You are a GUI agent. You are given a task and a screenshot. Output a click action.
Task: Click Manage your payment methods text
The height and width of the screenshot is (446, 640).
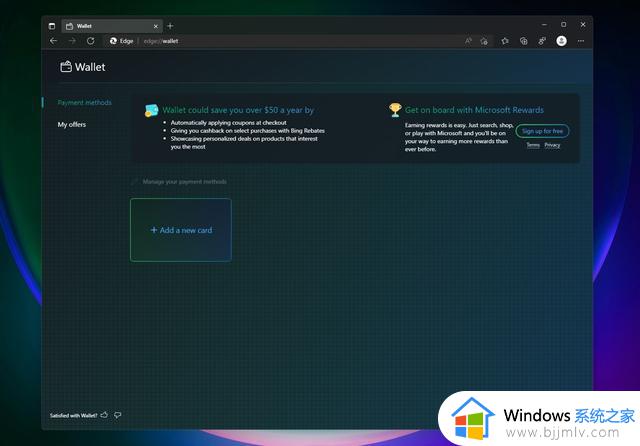[x=184, y=182]
